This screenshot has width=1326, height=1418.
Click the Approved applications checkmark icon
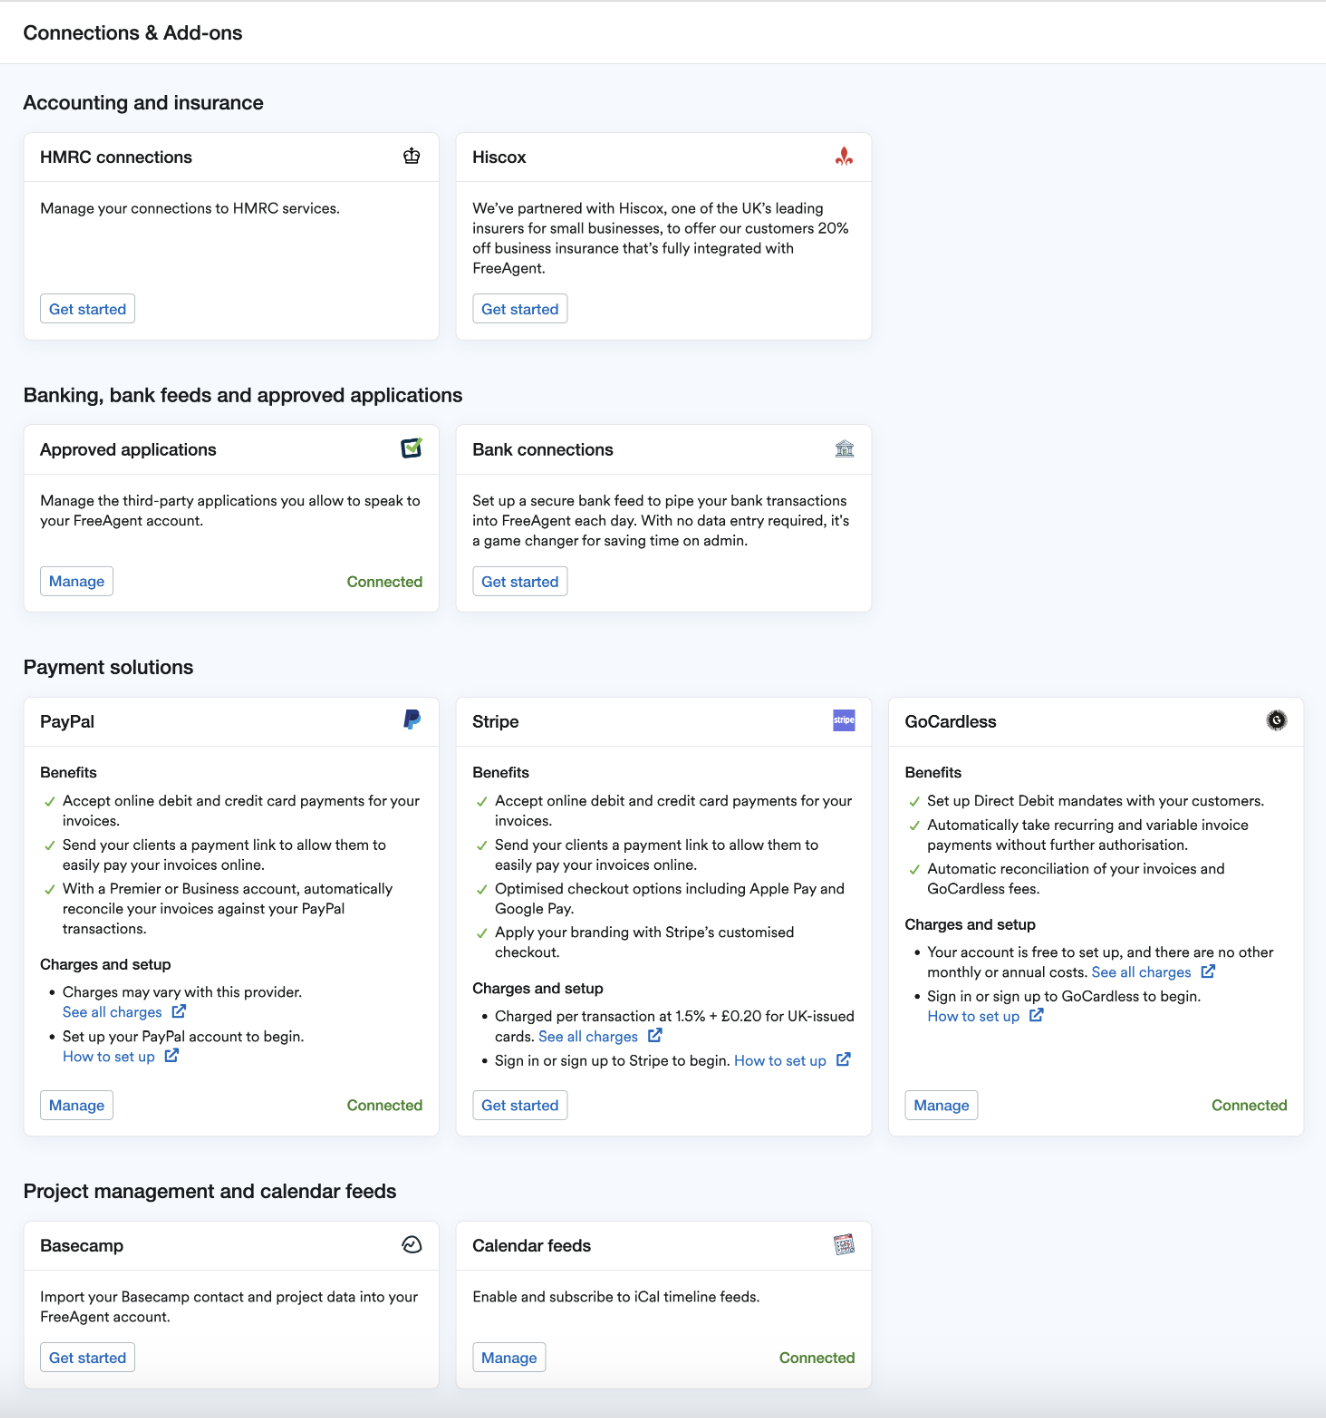(x=411, y=448)
